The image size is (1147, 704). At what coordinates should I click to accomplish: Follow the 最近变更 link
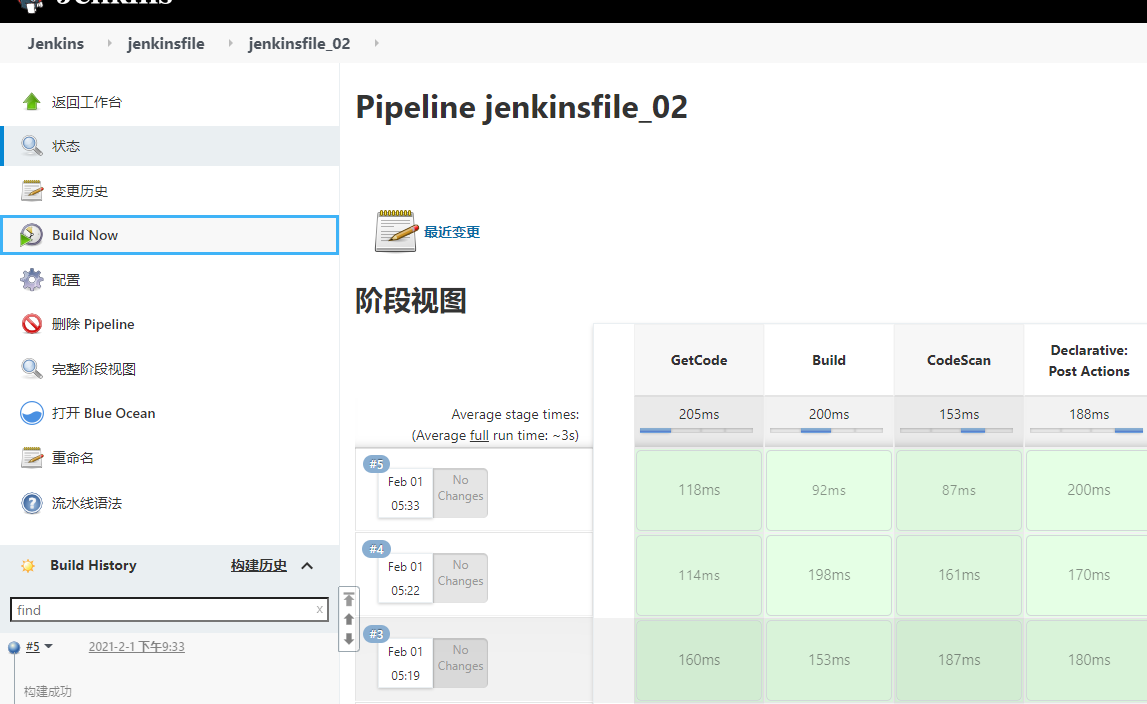click(x=452, y=232)
